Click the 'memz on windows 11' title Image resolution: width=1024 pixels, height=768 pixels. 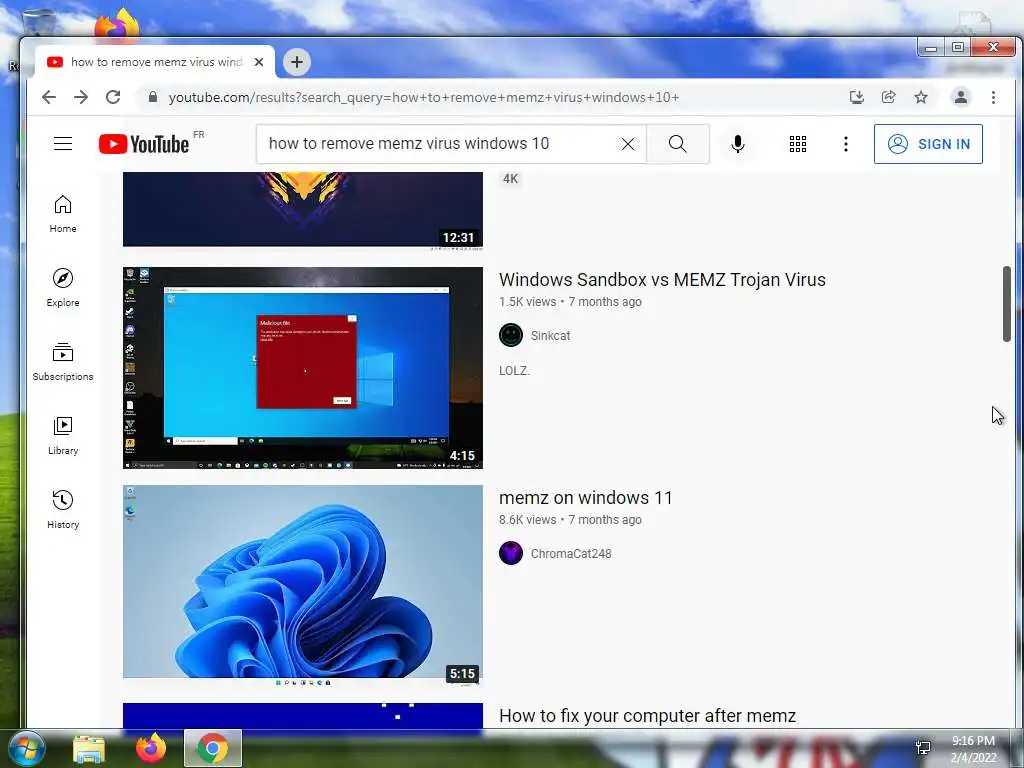tap(585, 498)
